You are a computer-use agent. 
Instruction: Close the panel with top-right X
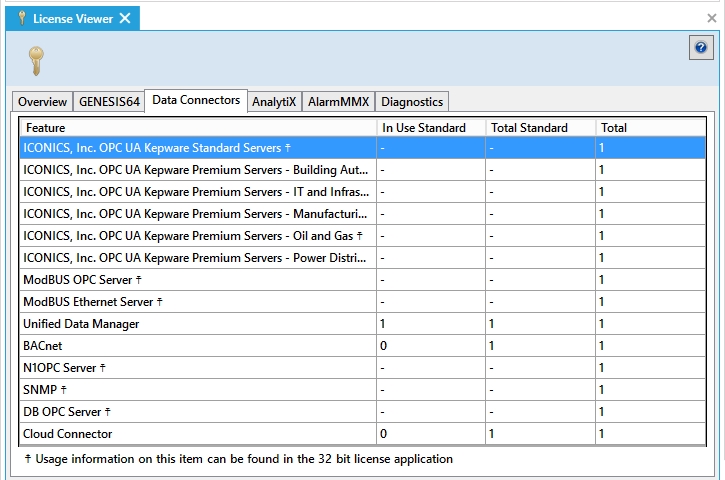point(711,18)
